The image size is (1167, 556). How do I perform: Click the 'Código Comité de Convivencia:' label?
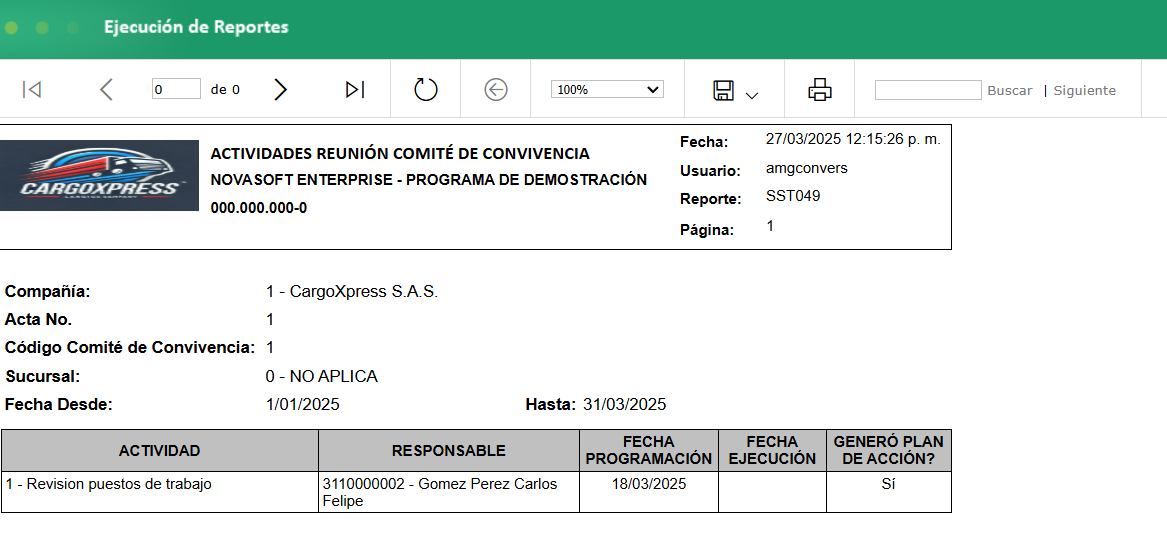coord(130,348)
